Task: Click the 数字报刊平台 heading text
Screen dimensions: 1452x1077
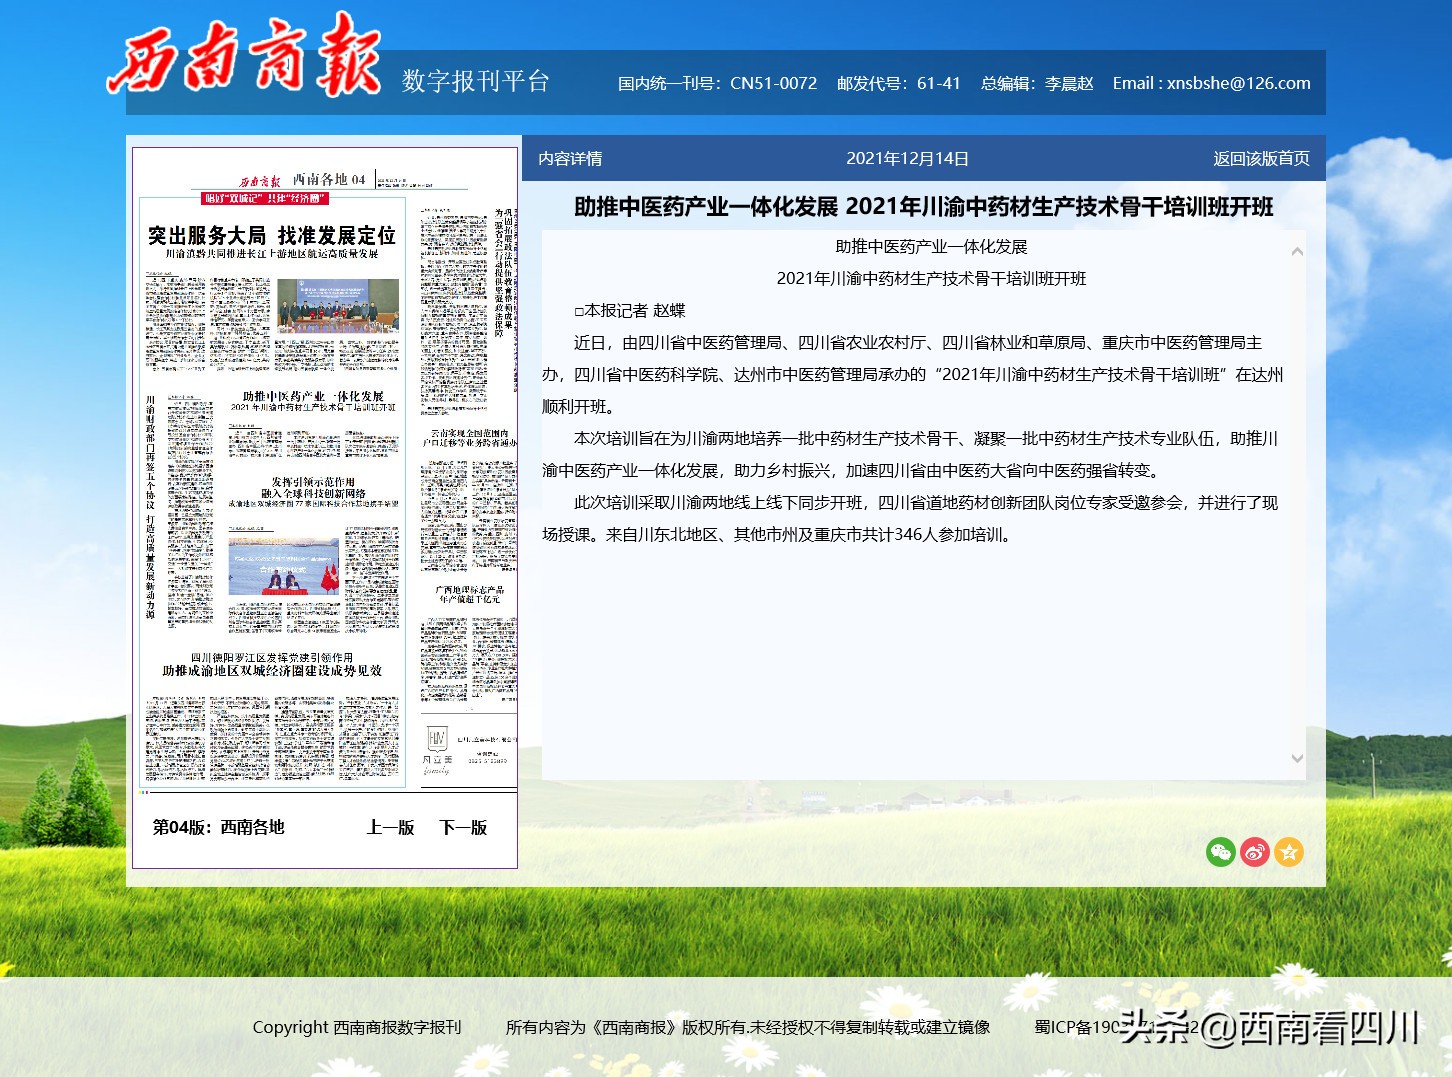Action: pyautogui.click(x=476, y=81)
